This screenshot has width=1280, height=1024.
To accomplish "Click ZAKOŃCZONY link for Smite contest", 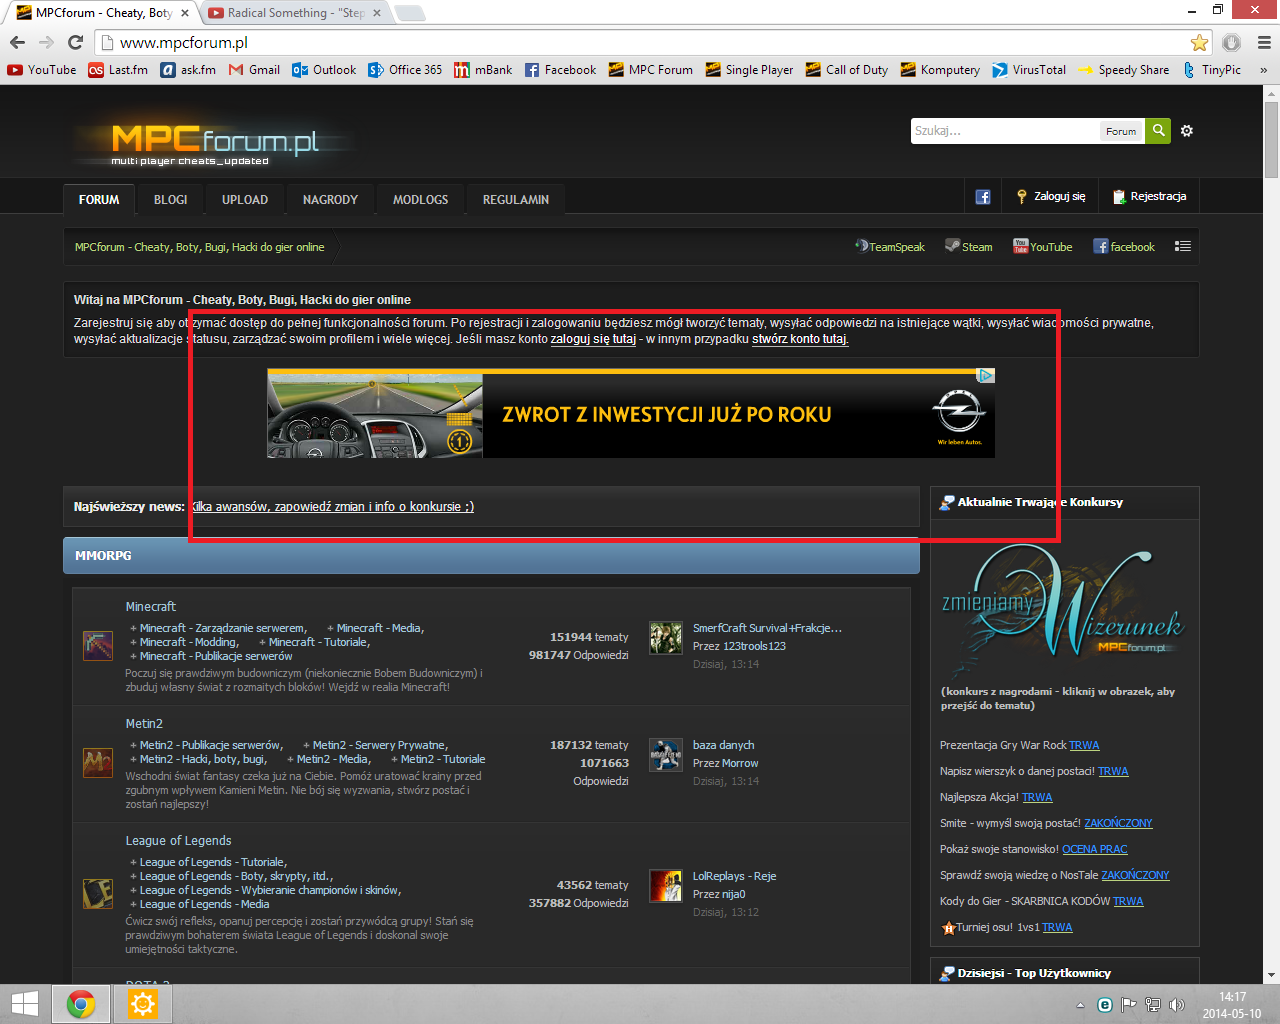I will coord(1118,823).
